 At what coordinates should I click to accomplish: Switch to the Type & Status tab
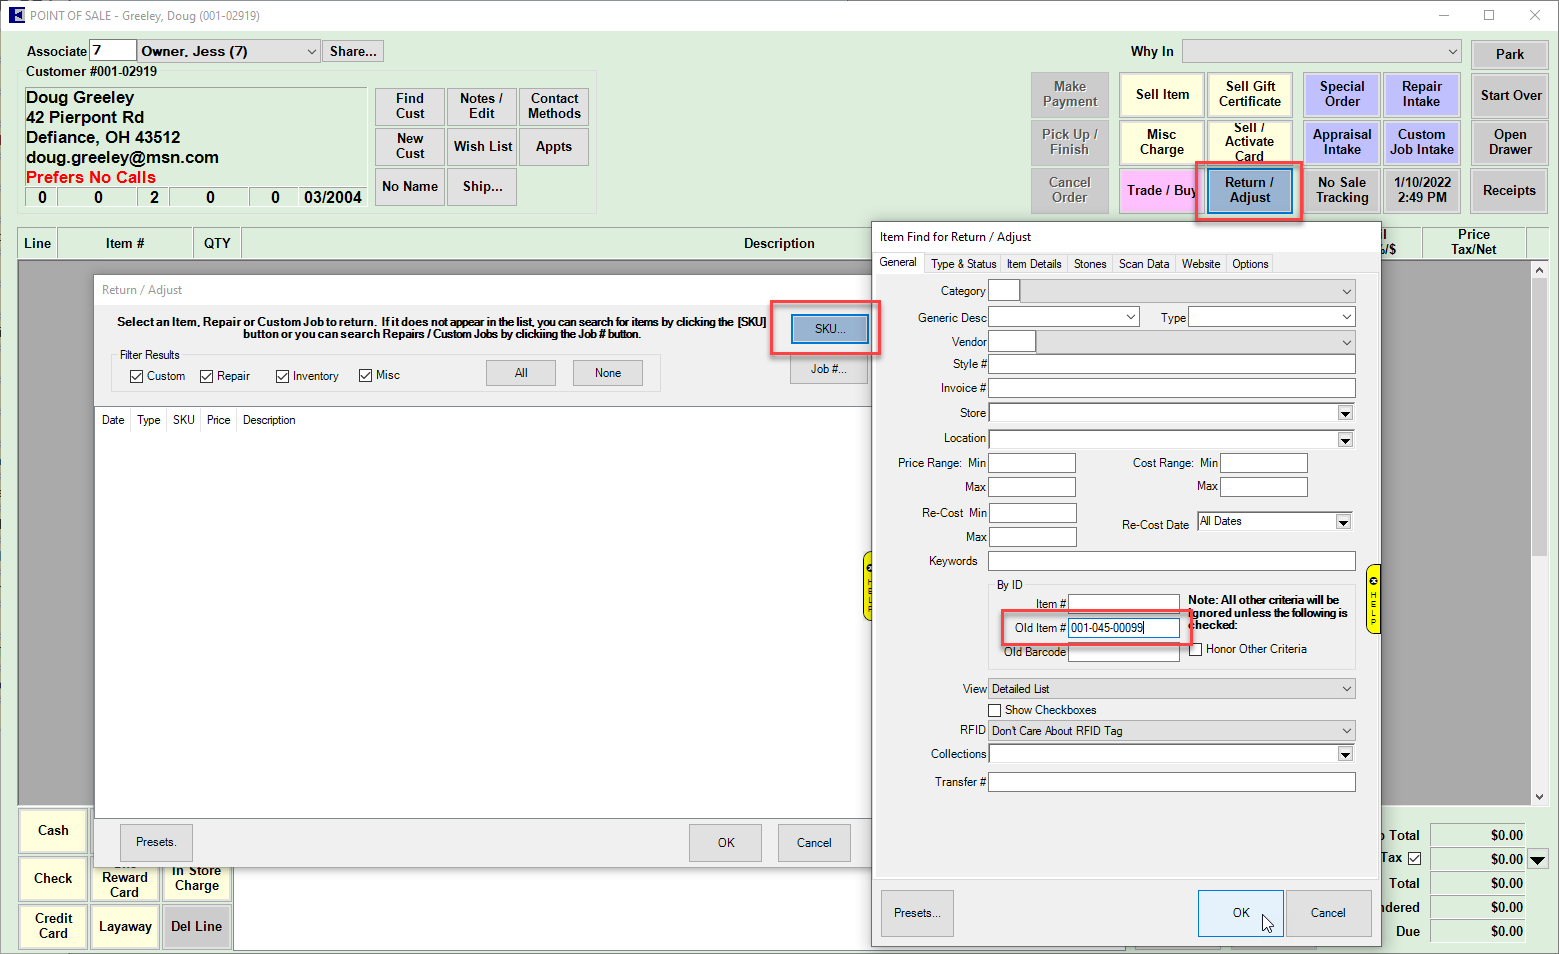(963, 264)
